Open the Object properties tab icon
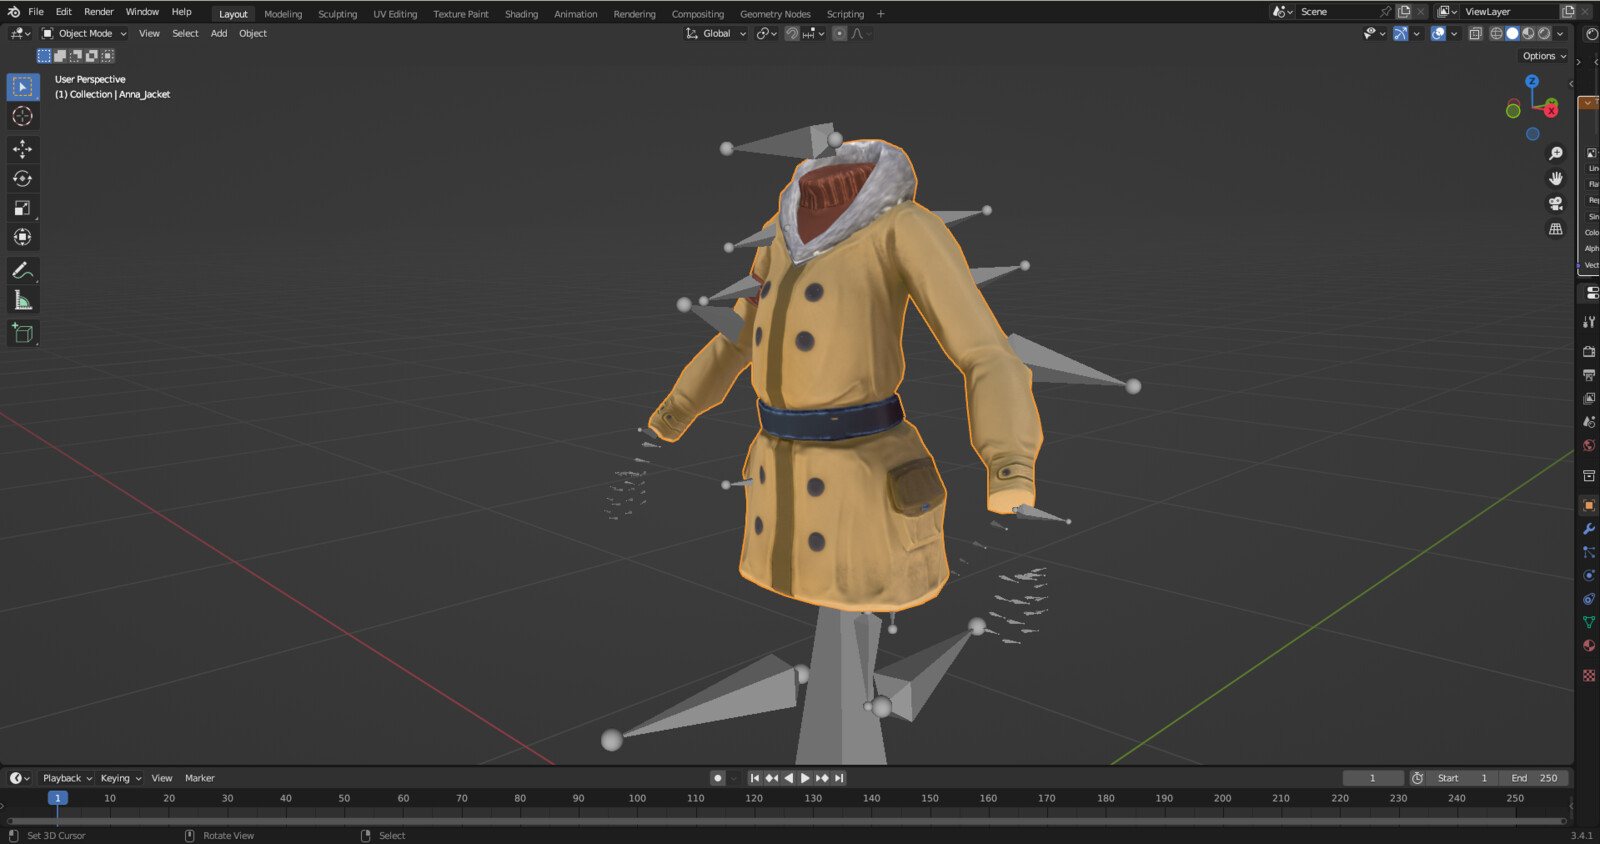Image resolution: width=1600 pixels, height=844 pixels. (x=1589, y=505)
